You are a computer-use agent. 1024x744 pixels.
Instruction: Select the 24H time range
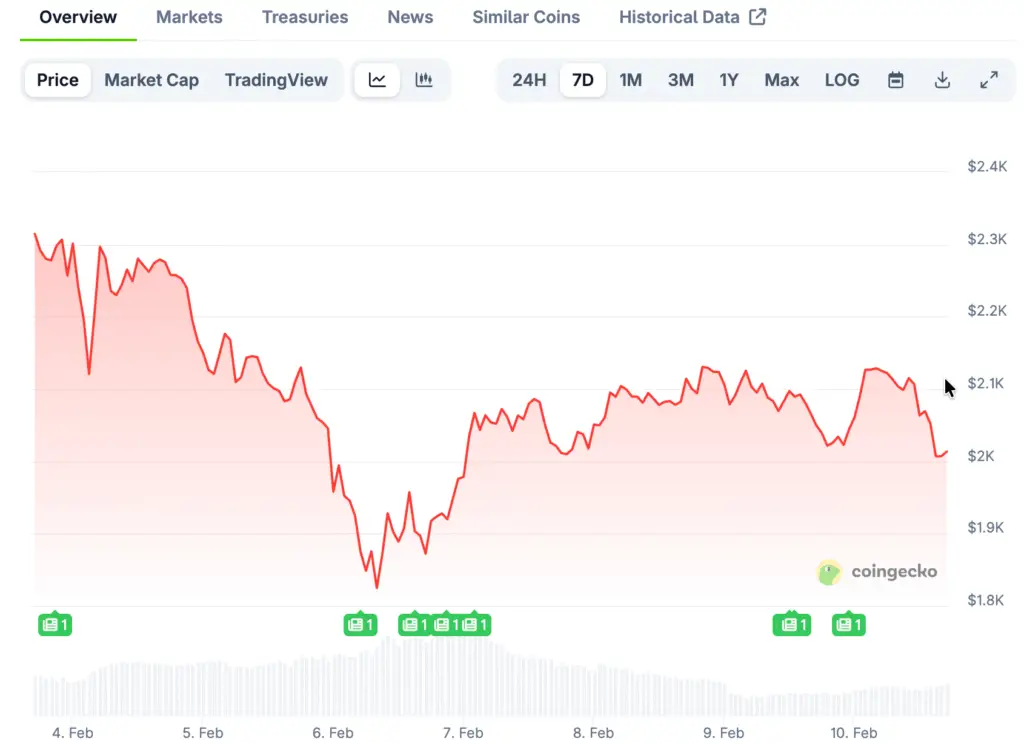click(x=529, y=80)
